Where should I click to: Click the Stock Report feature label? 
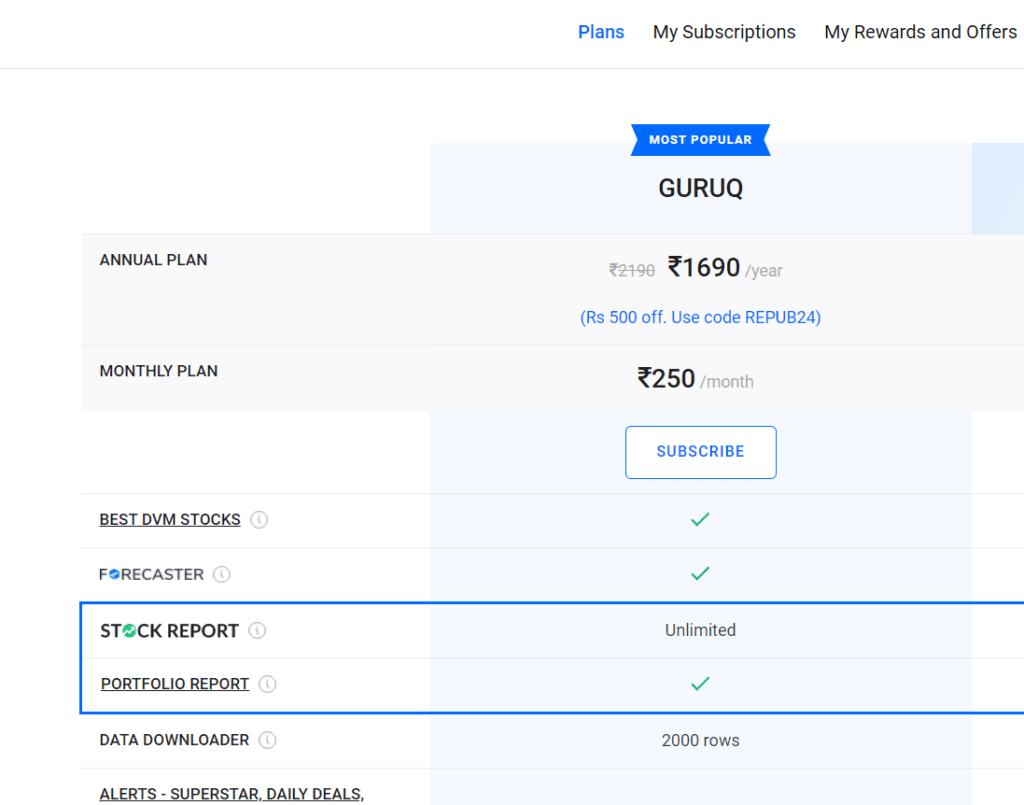tap(169, 631)
